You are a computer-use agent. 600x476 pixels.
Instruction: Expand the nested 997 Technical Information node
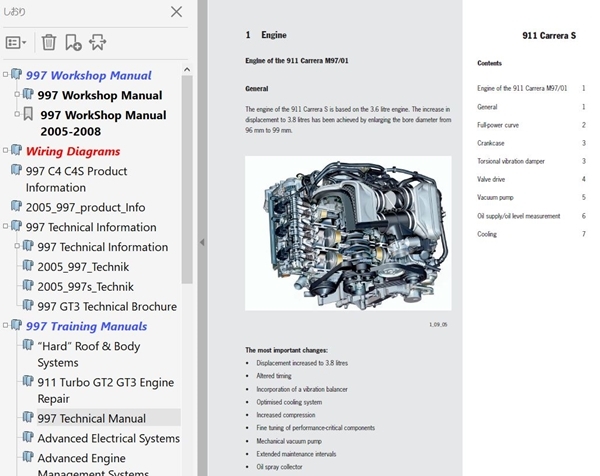point(17,246)
